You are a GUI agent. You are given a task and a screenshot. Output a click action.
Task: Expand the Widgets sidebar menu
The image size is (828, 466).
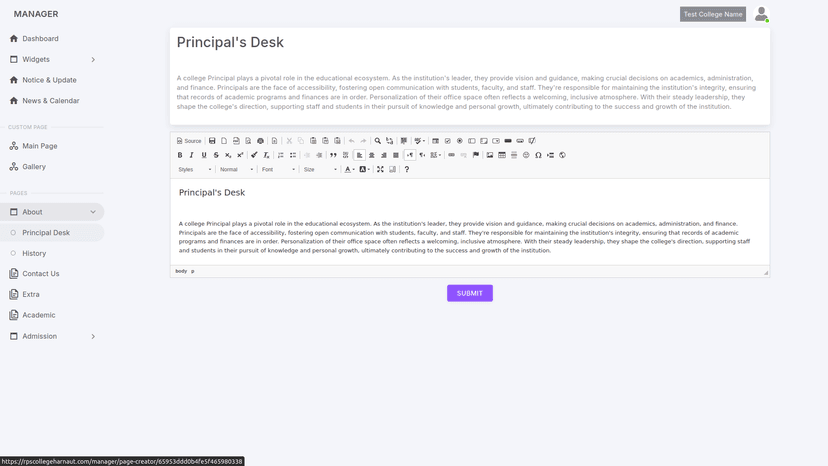click(x=52, y=59)
